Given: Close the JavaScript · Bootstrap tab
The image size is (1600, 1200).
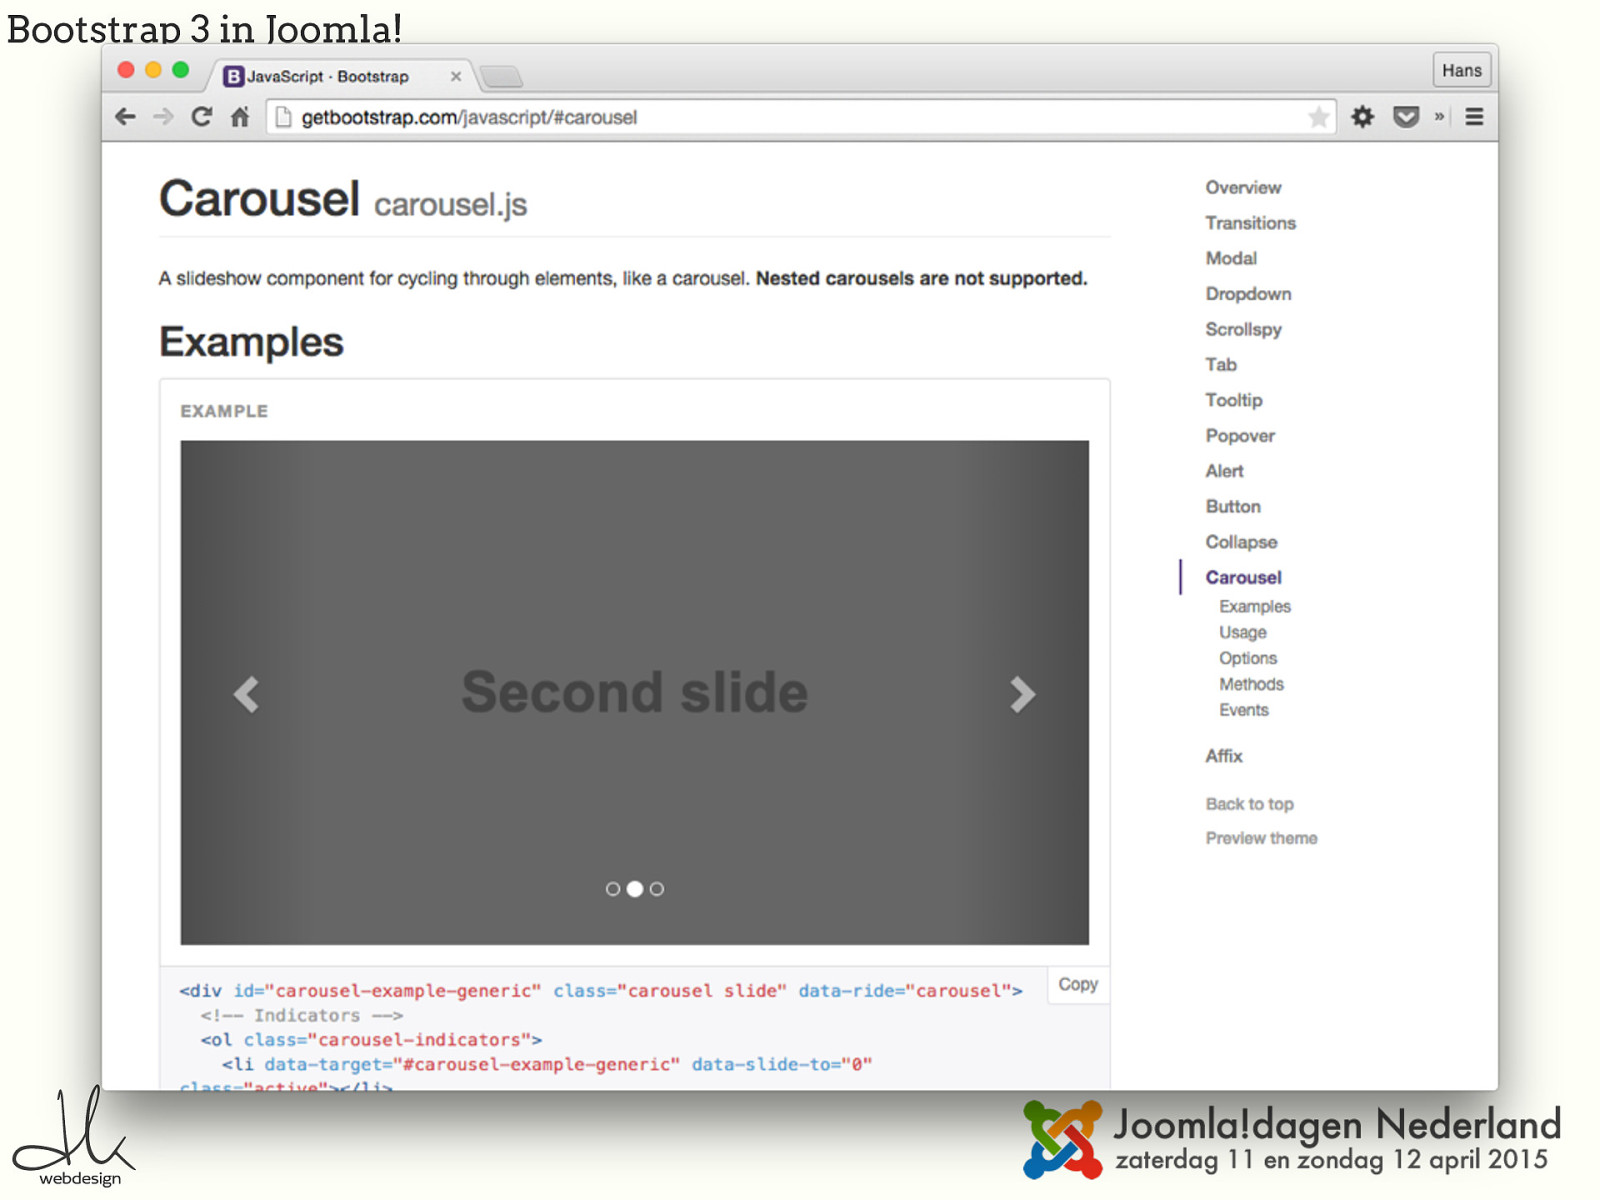Looking at the screenshot, I should click(x=456, y=76).
